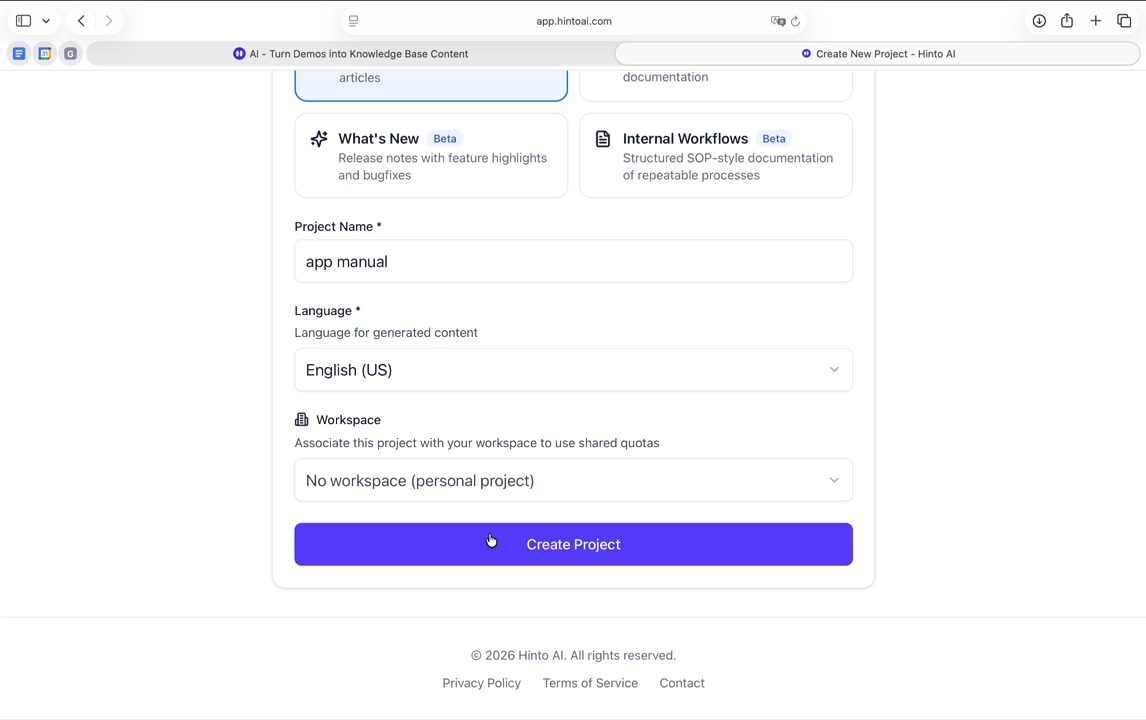This screenshot has width=1146, height=720.
Task: Click the Create Project button
Action: click(x=573, y=545)
